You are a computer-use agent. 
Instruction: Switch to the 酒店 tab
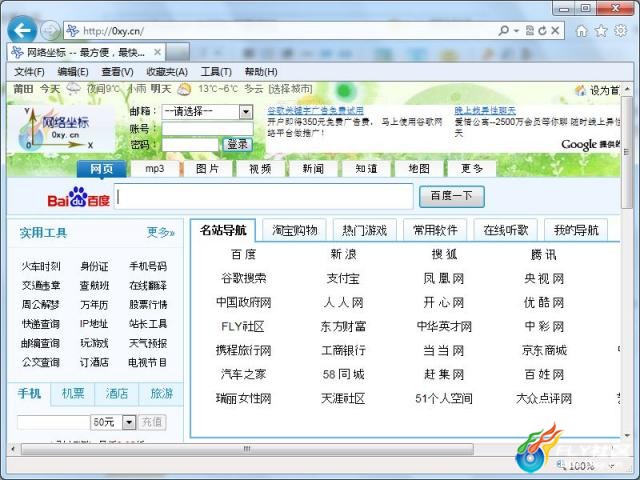(x=117, y=393)
